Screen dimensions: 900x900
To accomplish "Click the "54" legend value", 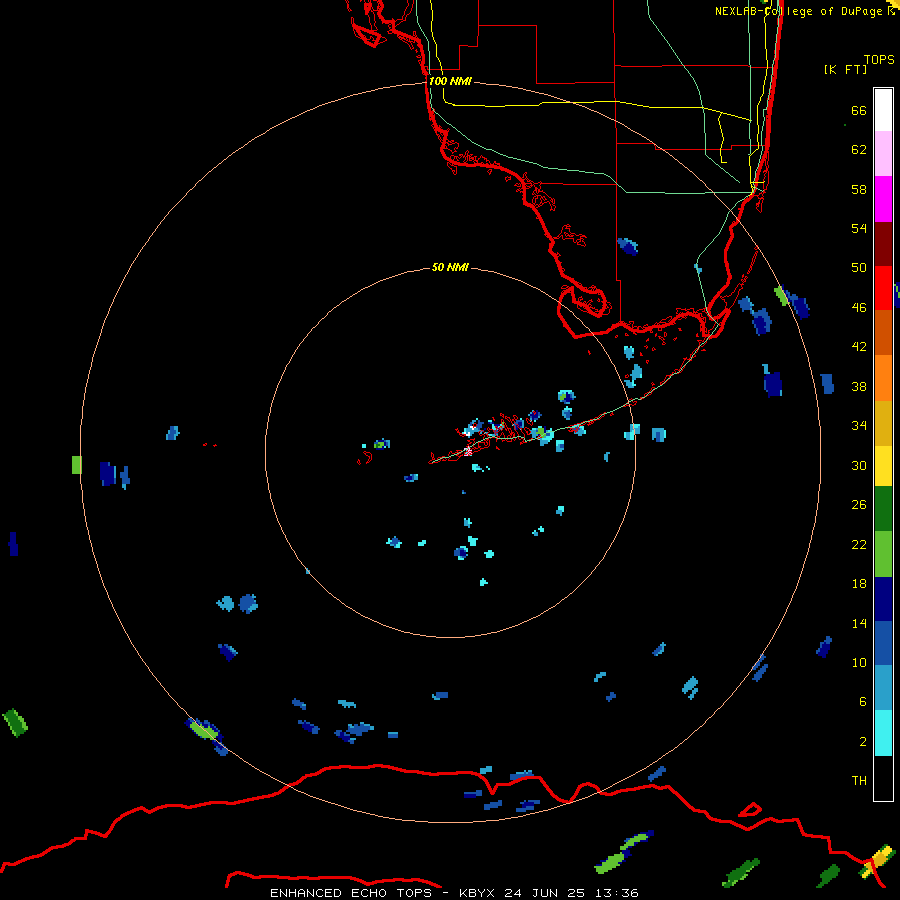I will point(859,228).
